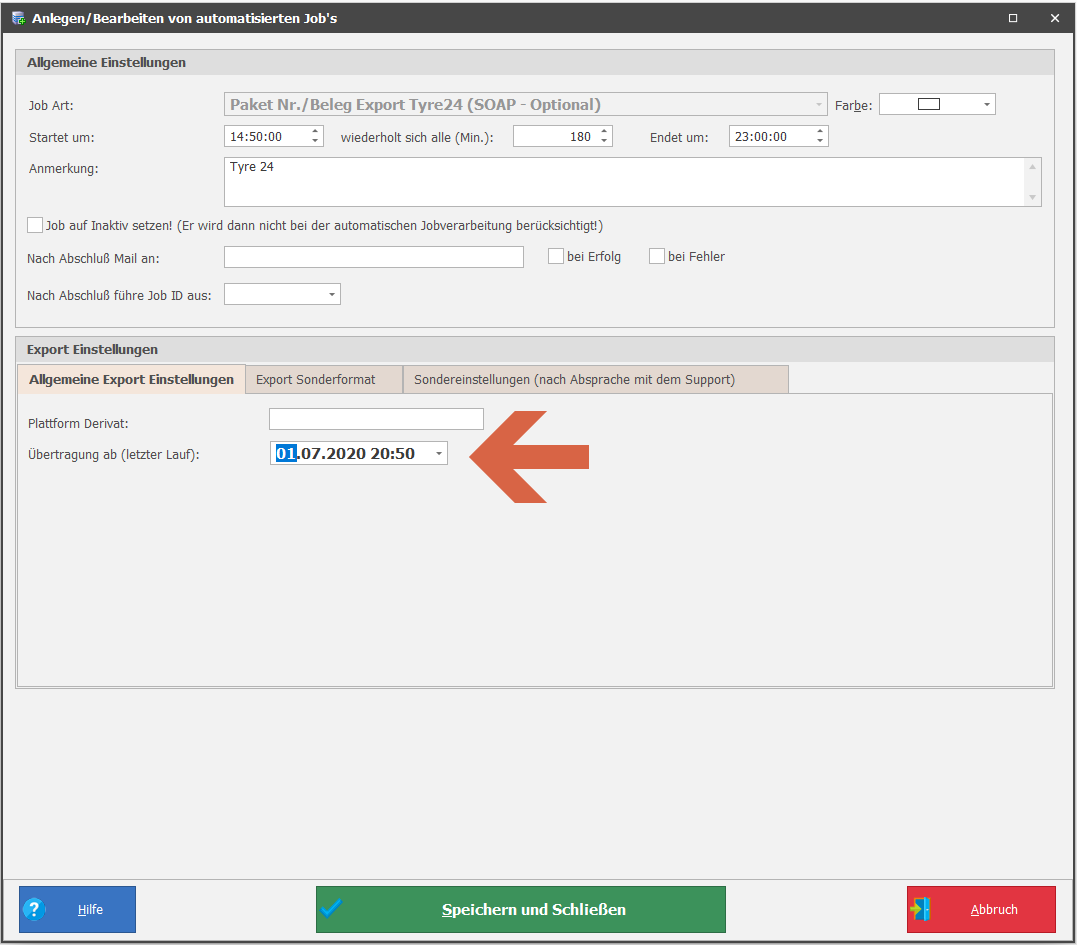1077x945 pixels.
Task: Click the white Farbe color swatch
Action: click(x=928, y=104)
